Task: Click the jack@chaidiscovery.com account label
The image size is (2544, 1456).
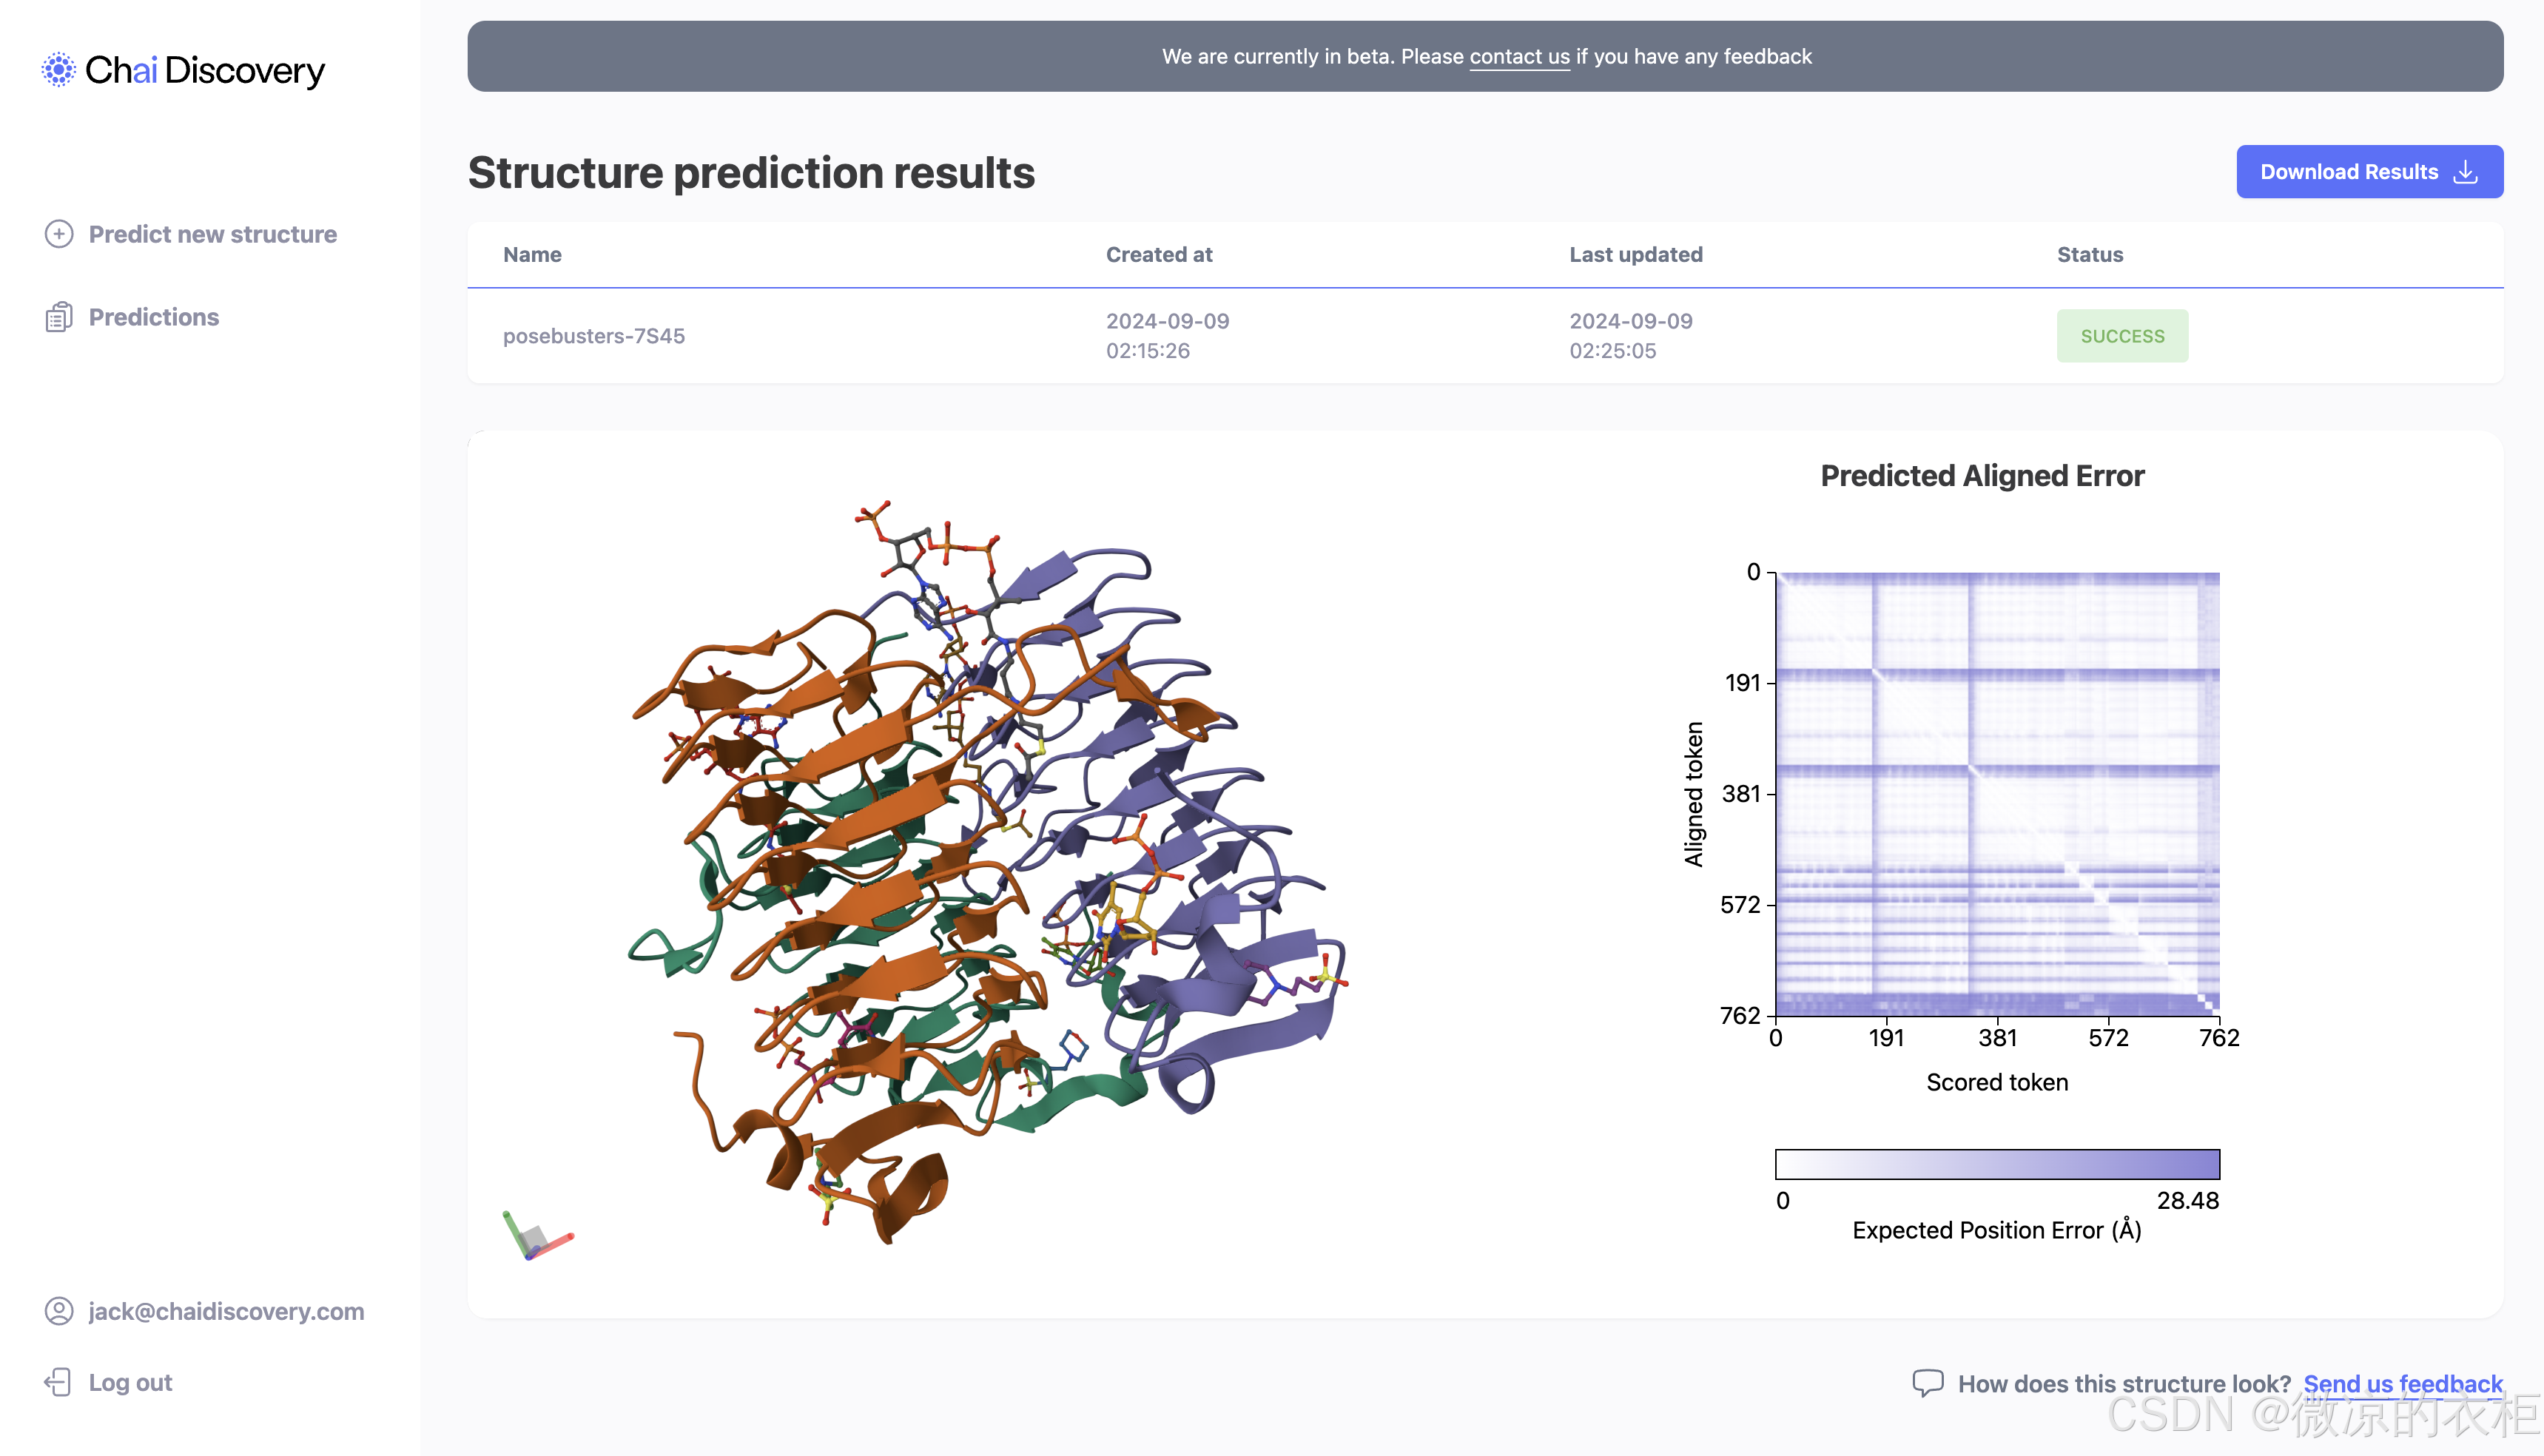Action: pyautogui.click(x=226, y=1311)
